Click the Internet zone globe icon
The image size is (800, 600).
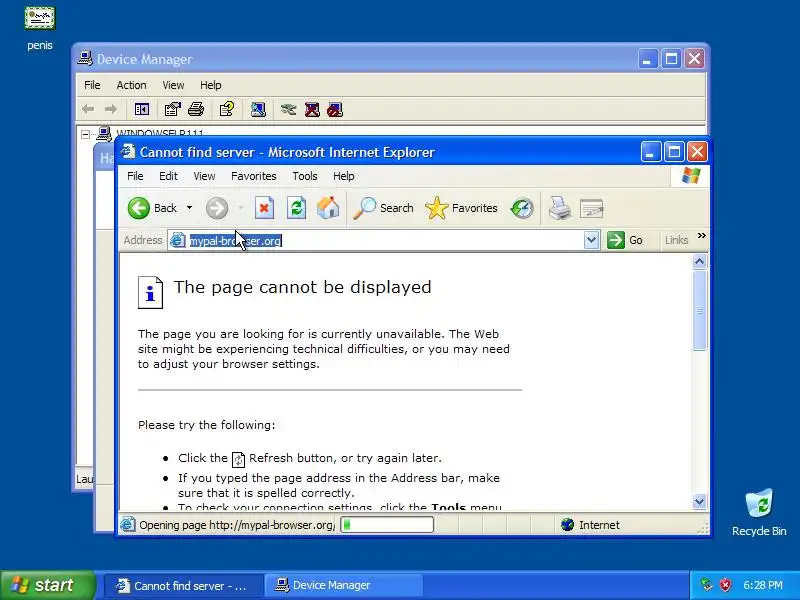point(567,524)
